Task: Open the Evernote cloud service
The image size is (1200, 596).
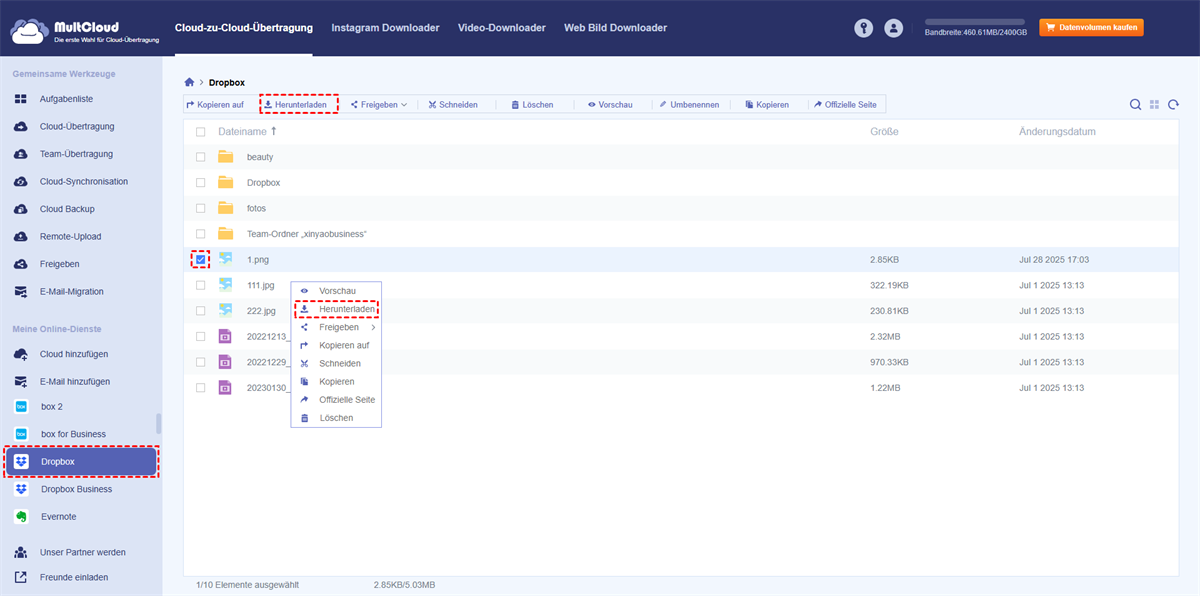Action: (58, 516)
